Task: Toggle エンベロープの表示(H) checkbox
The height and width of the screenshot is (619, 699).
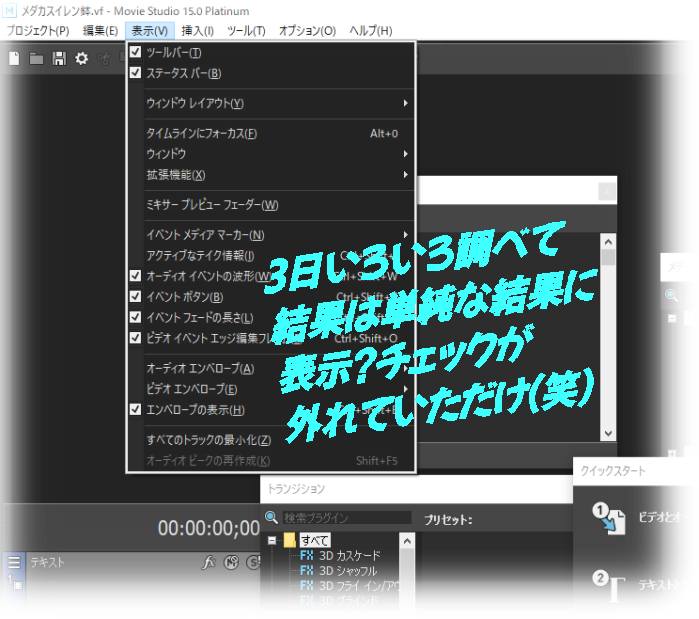Action: point(136,409)
